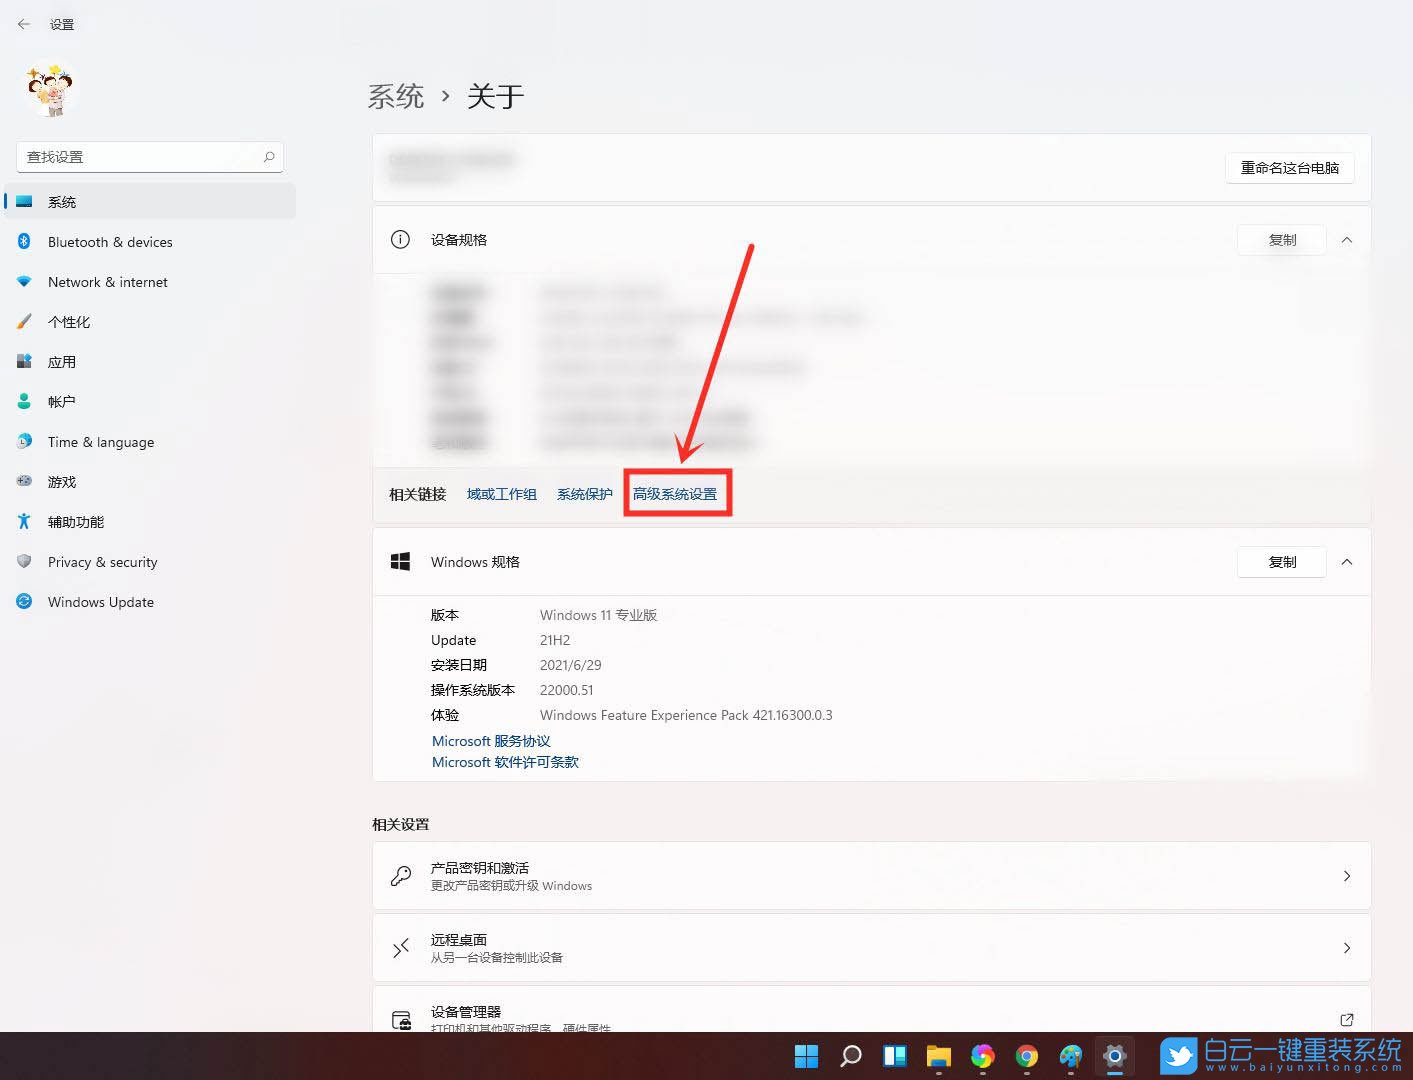Open the 游戏 settings section
The height and width of the screenshot is (1080, 1413).
61,481
